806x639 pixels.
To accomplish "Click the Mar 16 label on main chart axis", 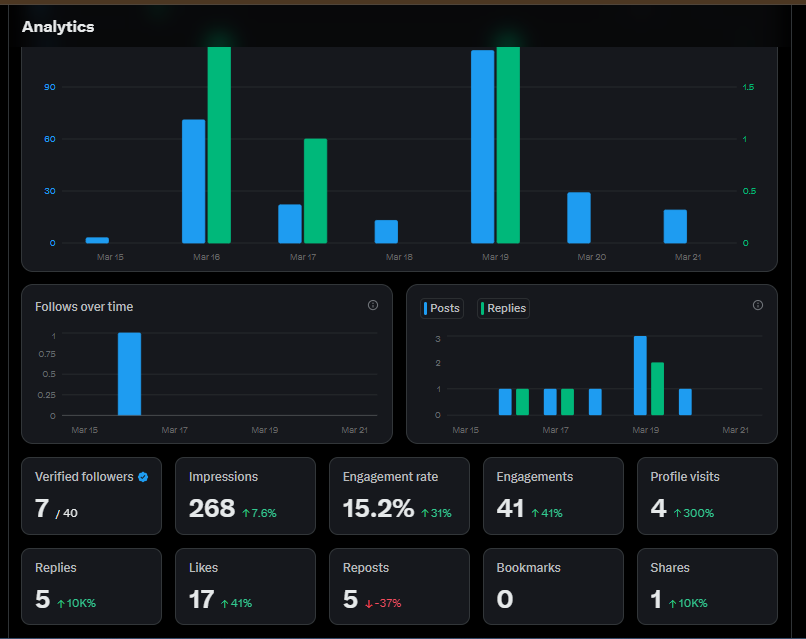I will tap(207, 257).
